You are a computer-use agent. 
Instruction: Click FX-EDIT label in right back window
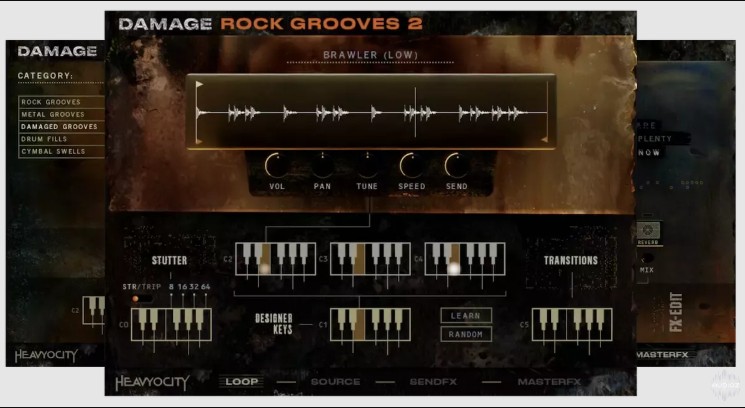point(677,313)
